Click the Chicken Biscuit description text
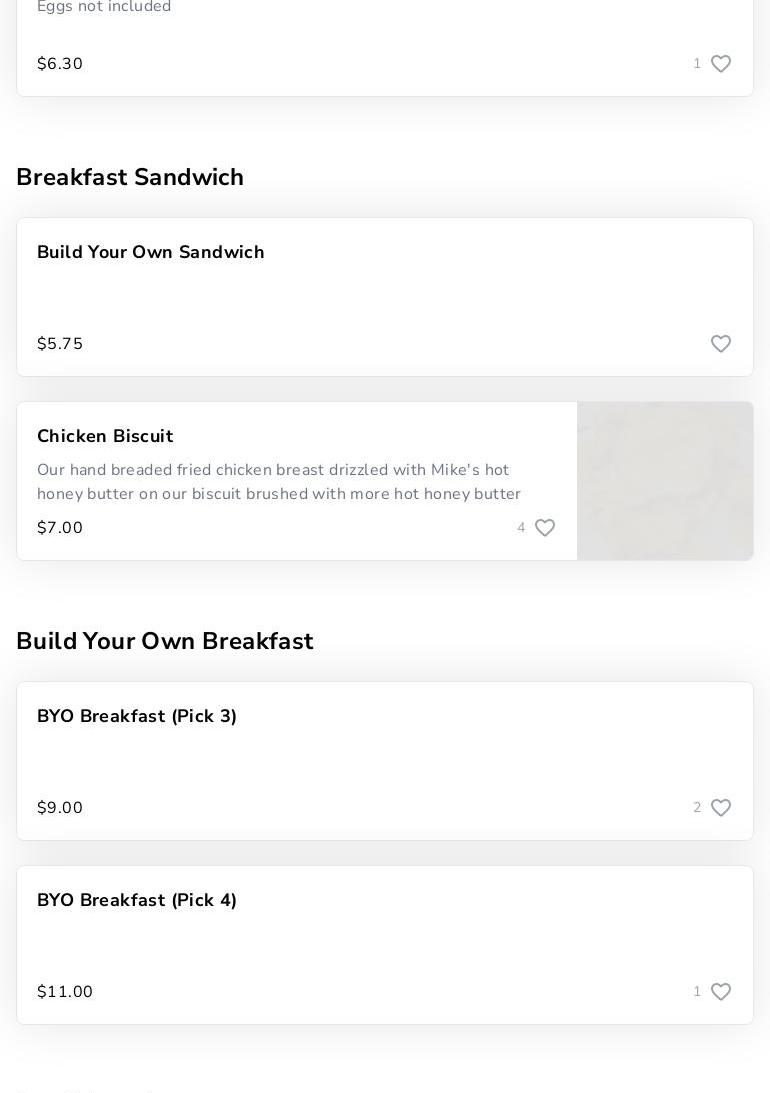This screenshot has width=770, height=1093. (x=279, y=482)
